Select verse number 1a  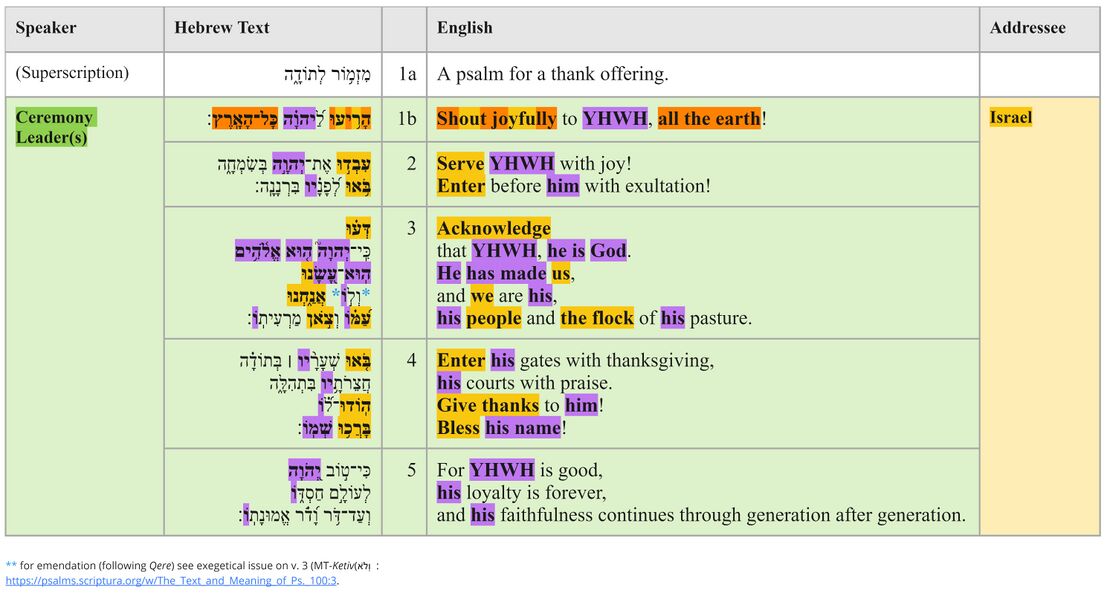404,74
